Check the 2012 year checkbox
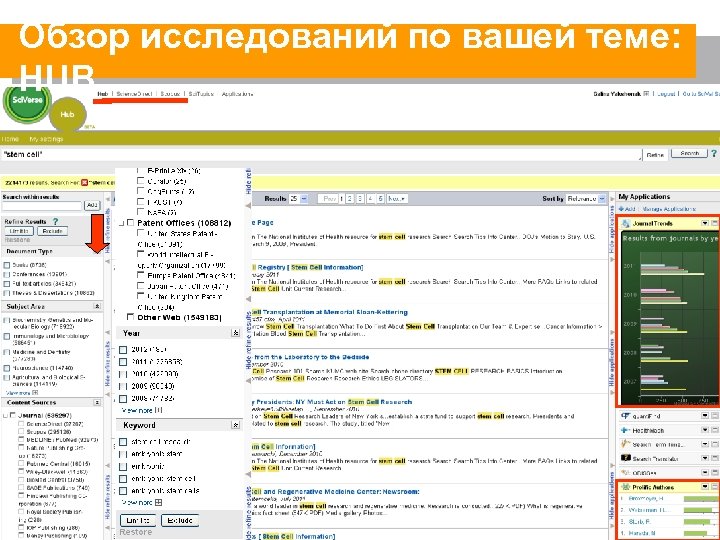This screenshot has height=540, width=720. (123, 350)
